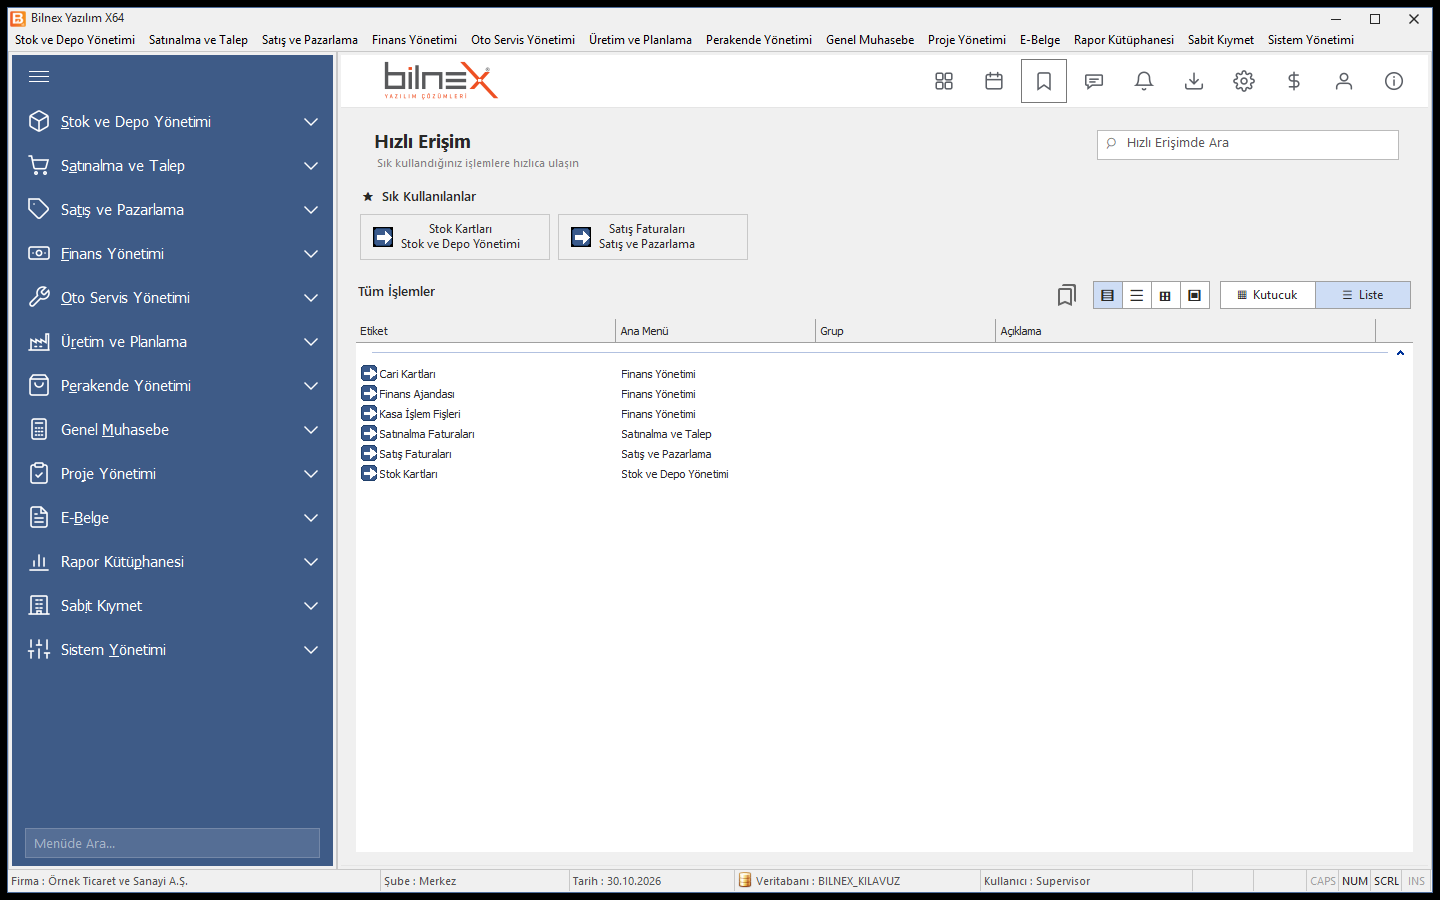Click the database icon in status bar

tap(745, 880)
